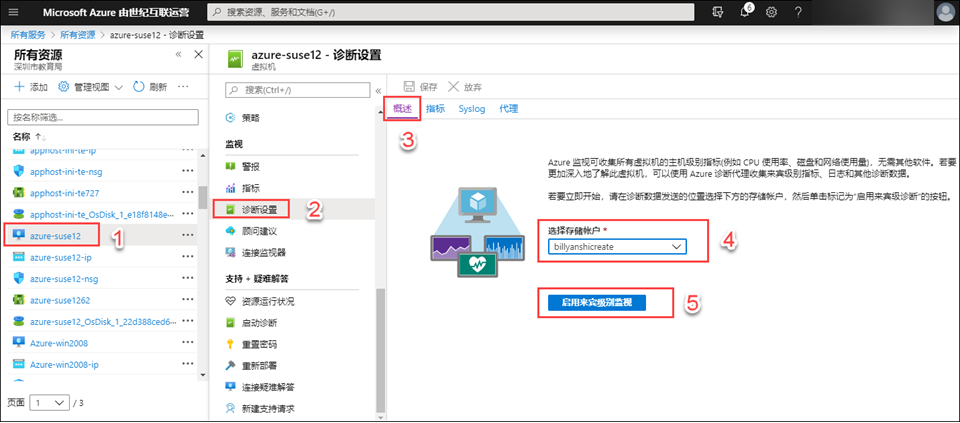Open ellipsis menu for azure-suse12 row
The height and width of the screenshot is (423, 960).
[x=187, y=236]
